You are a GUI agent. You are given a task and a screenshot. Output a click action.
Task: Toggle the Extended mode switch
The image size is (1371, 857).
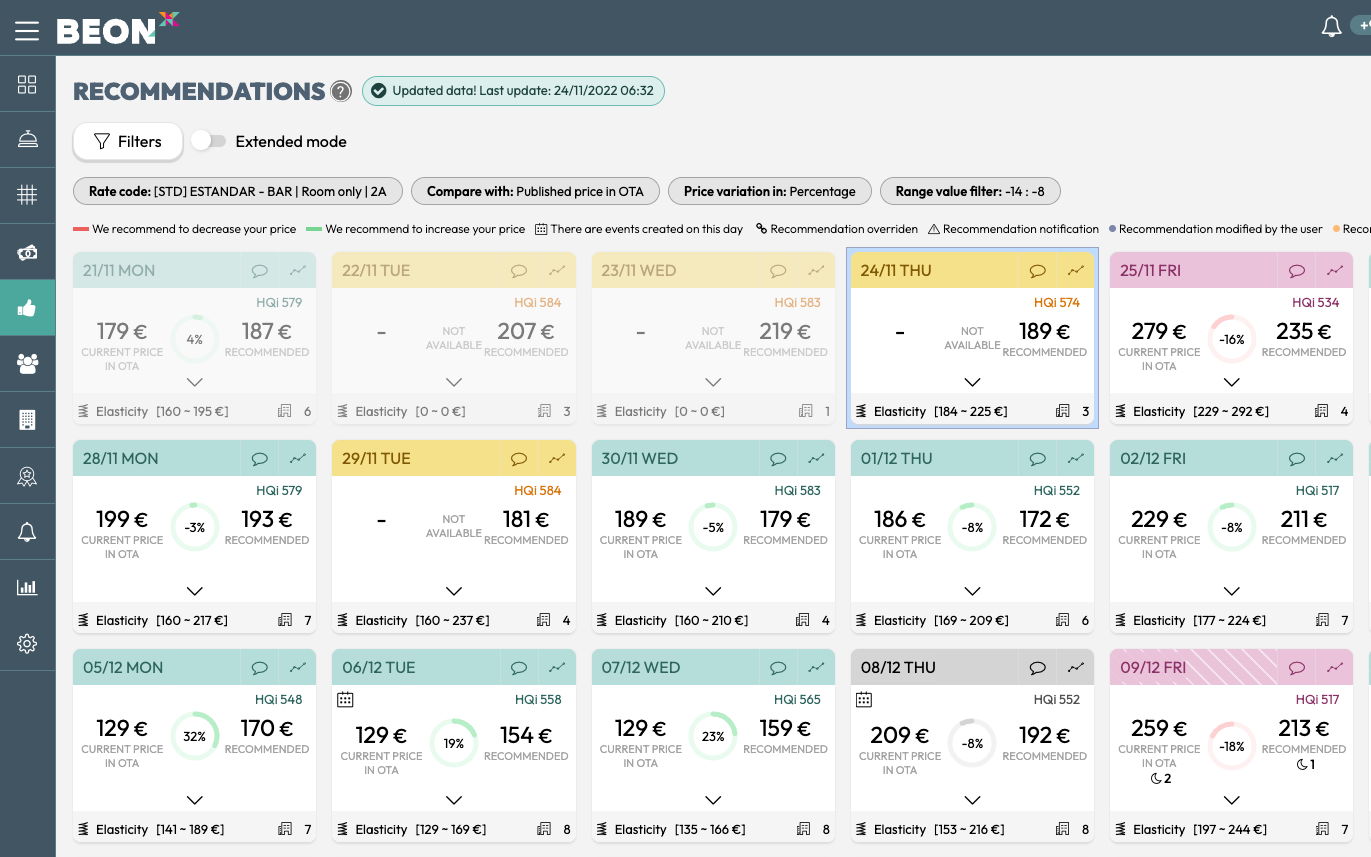(x=209, y=142)
